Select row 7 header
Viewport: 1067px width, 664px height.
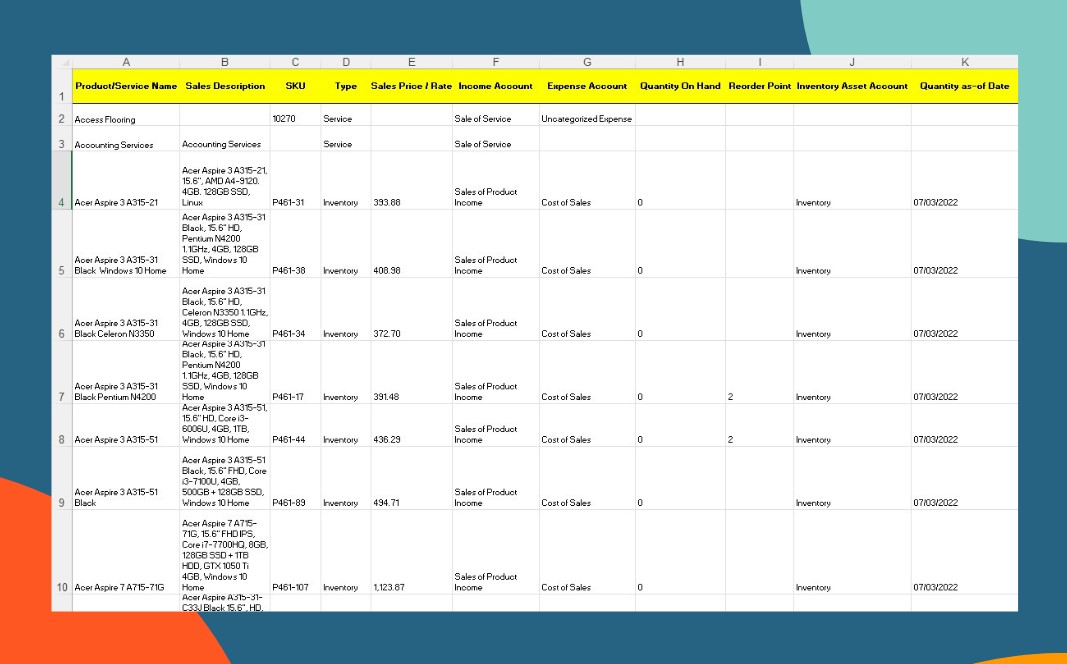point(62,372)
